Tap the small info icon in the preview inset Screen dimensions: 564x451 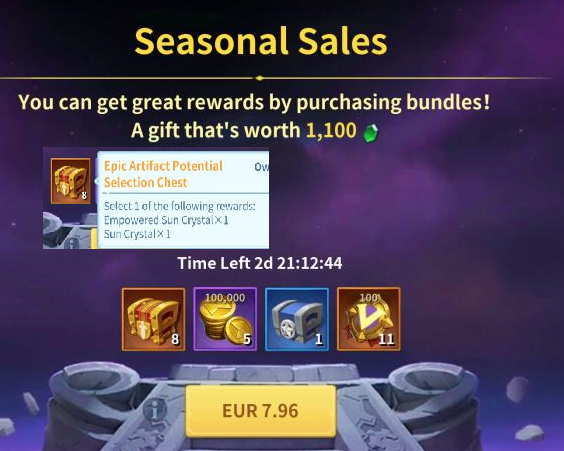(72, 243)
